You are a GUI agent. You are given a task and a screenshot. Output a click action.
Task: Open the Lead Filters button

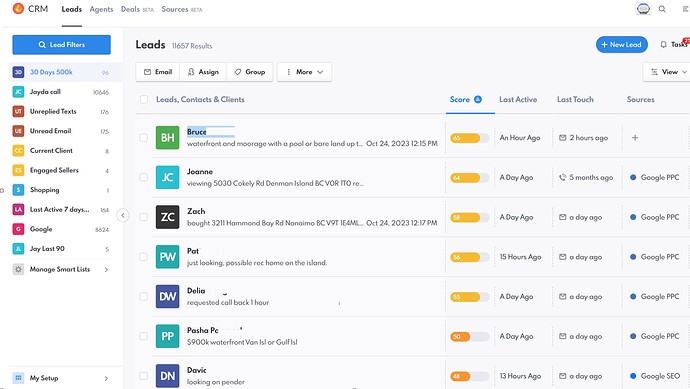tap(62, 44)
